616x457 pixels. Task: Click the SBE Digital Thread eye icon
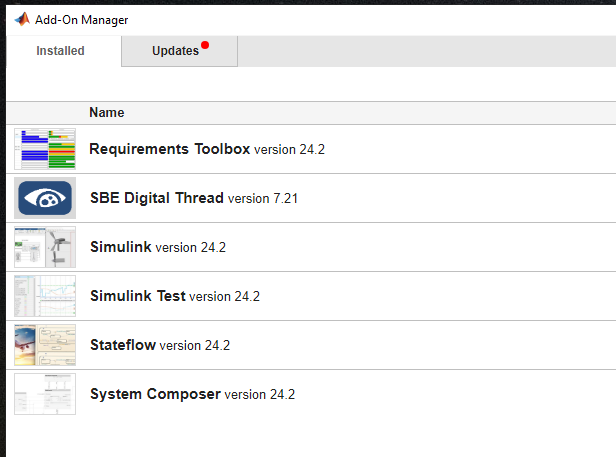pos(45,198)
